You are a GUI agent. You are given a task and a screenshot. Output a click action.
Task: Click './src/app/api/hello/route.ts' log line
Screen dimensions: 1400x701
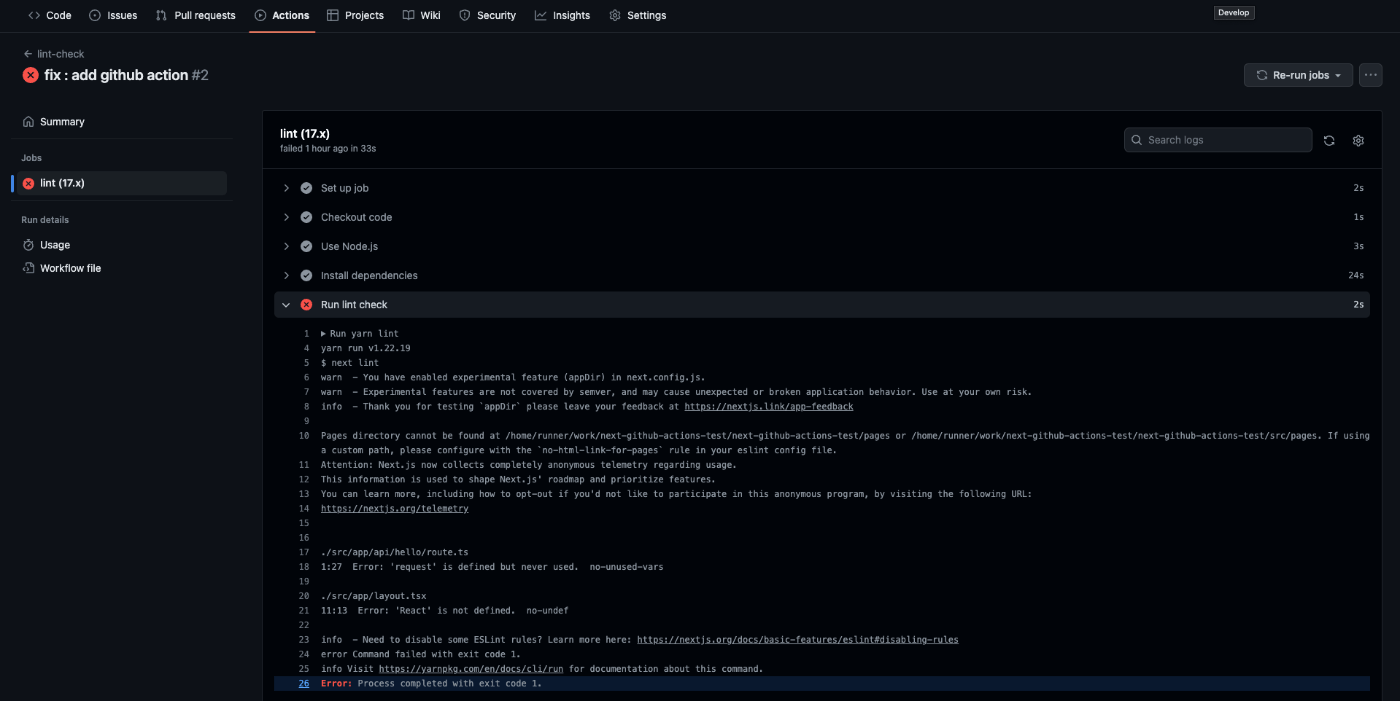coord(394,552)
